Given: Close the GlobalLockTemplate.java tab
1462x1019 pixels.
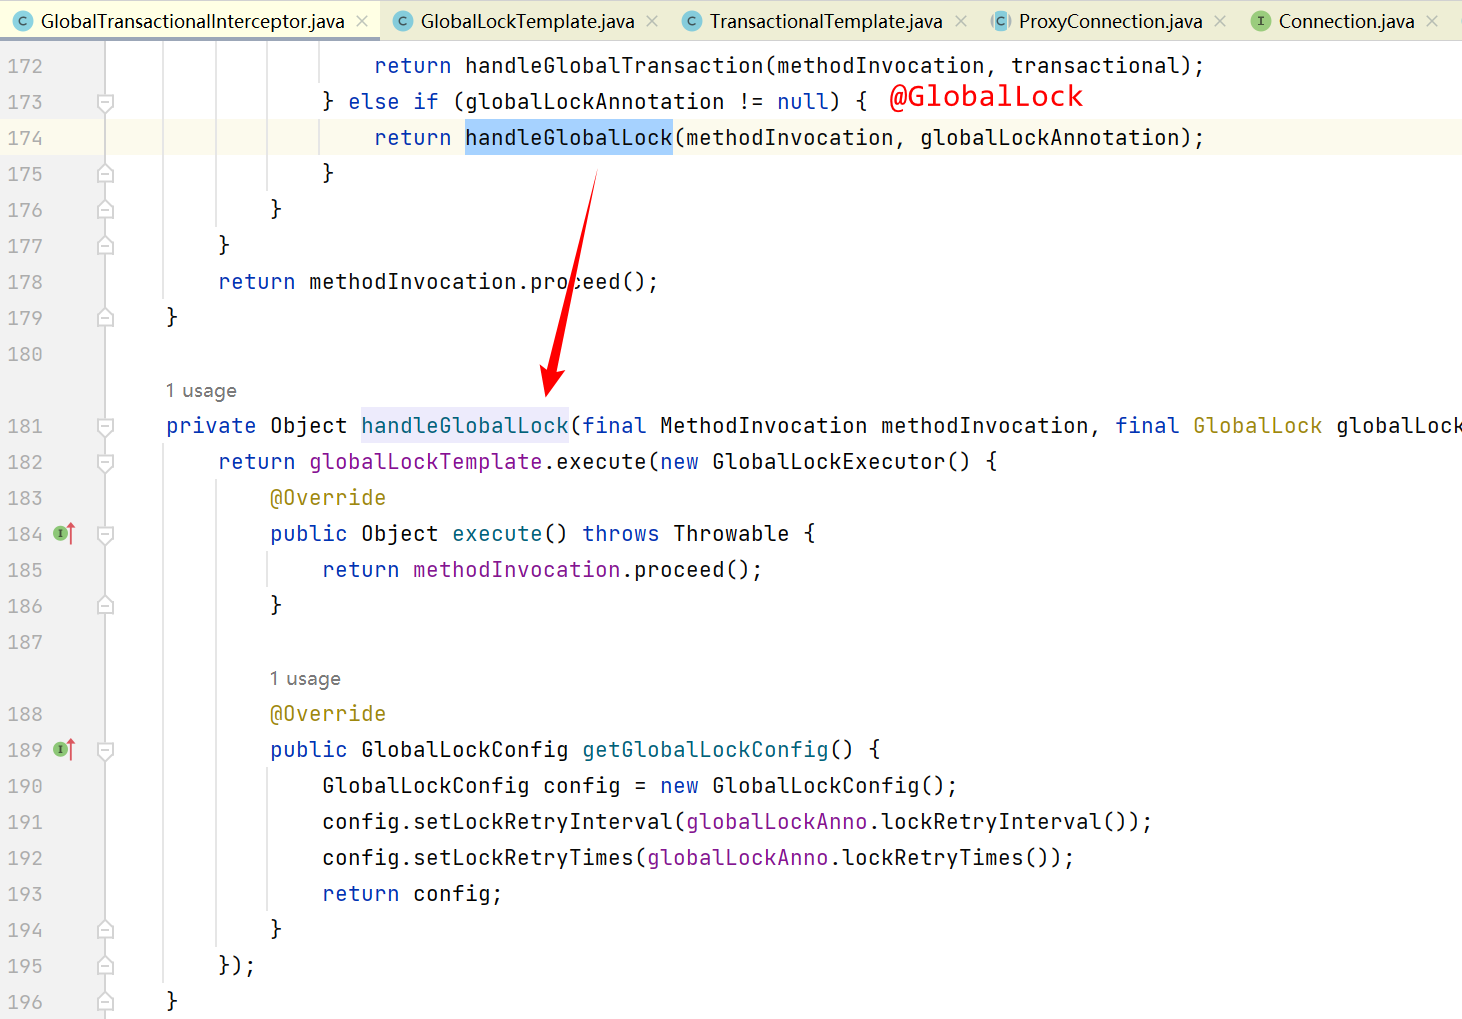Looking at the screenshot, I should (x=652, y=21).
